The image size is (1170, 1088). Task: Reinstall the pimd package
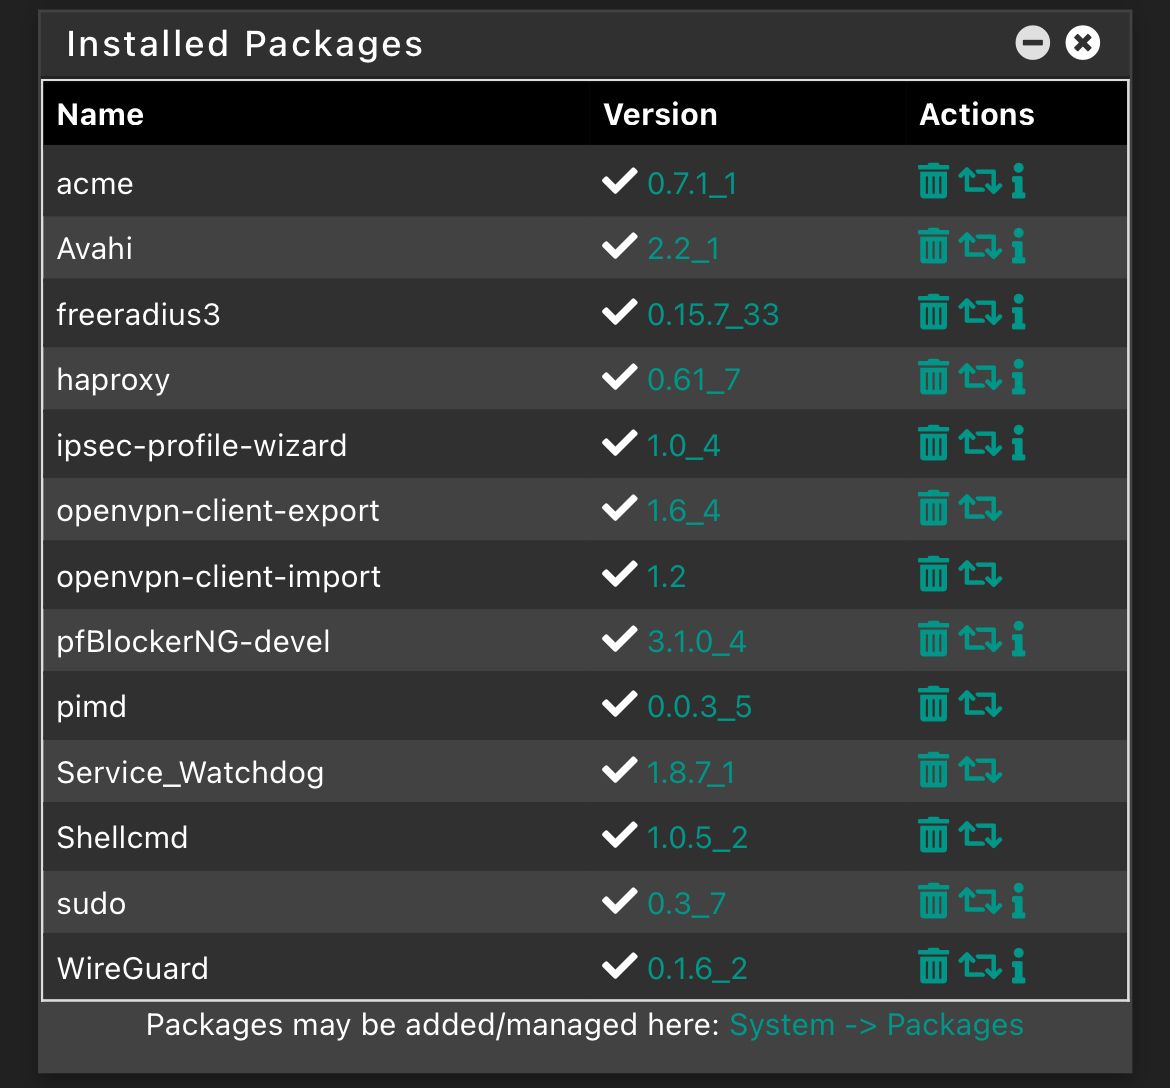[x=980, y=704]
